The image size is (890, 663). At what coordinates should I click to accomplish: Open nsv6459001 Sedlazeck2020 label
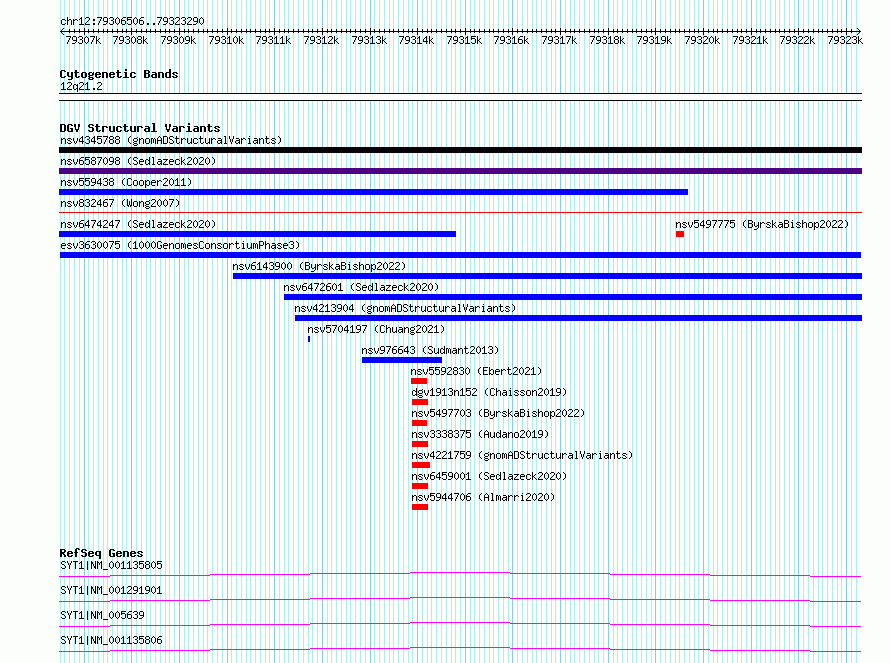(489, 476)
